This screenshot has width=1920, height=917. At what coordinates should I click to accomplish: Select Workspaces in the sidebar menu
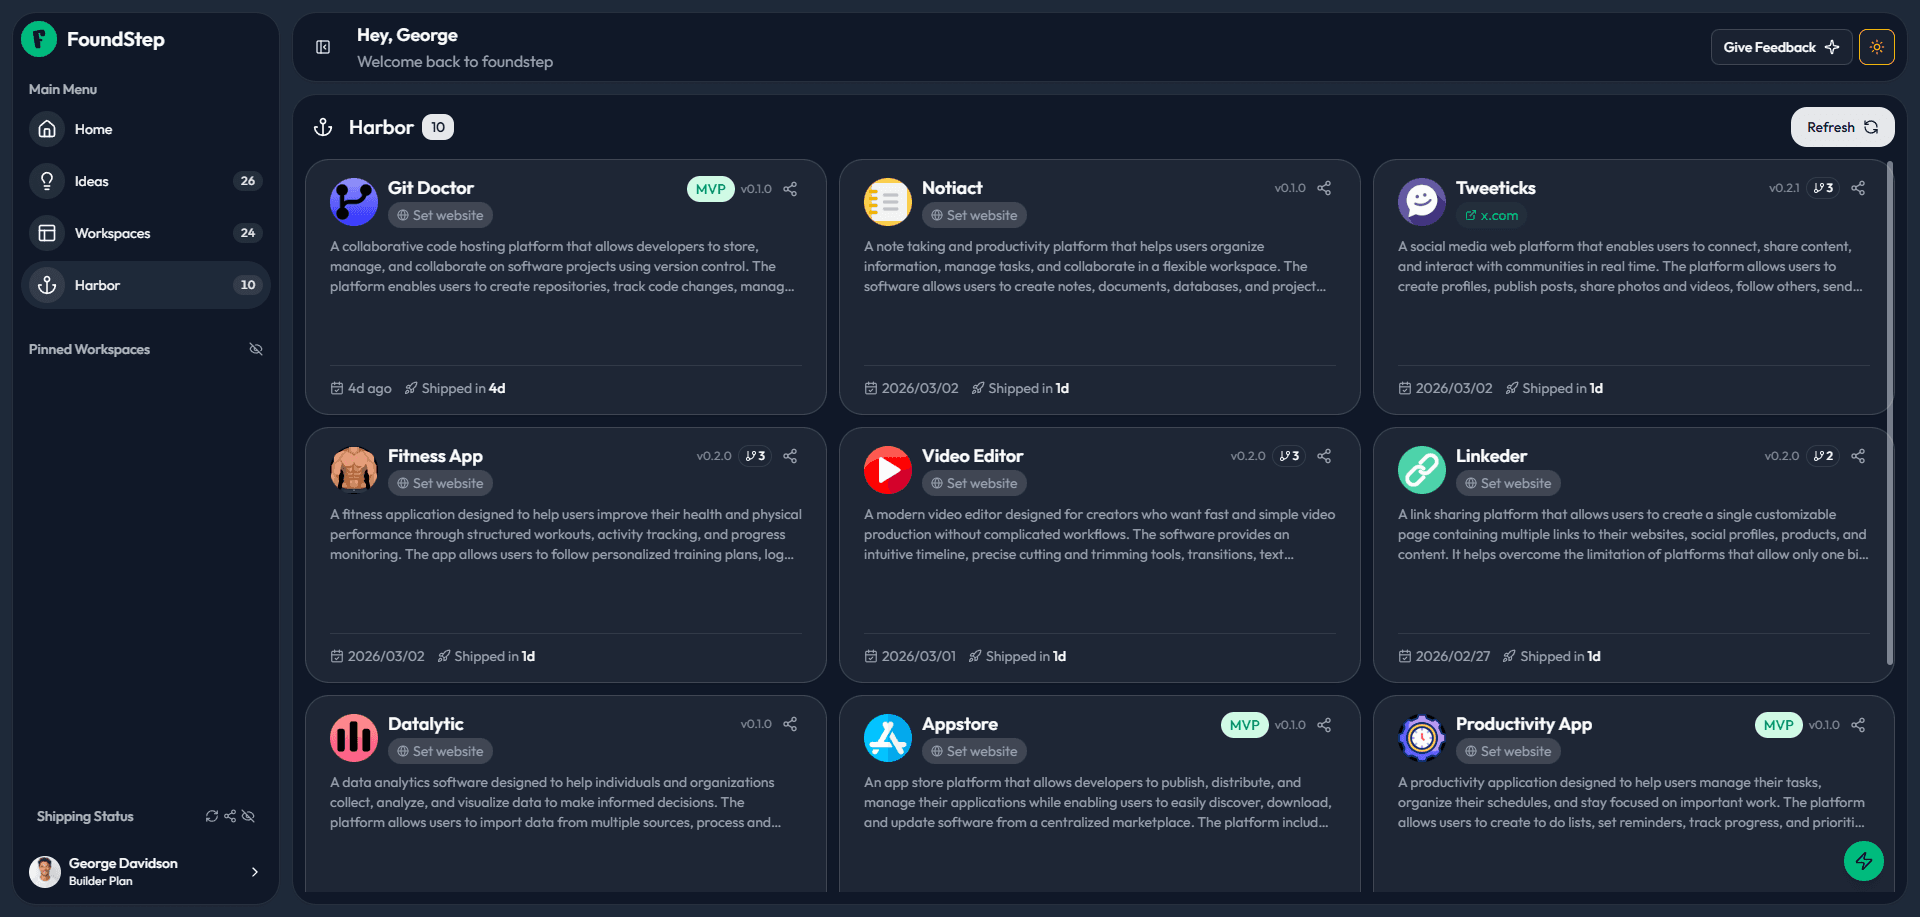pyautogui.click(x=113, y=232)
